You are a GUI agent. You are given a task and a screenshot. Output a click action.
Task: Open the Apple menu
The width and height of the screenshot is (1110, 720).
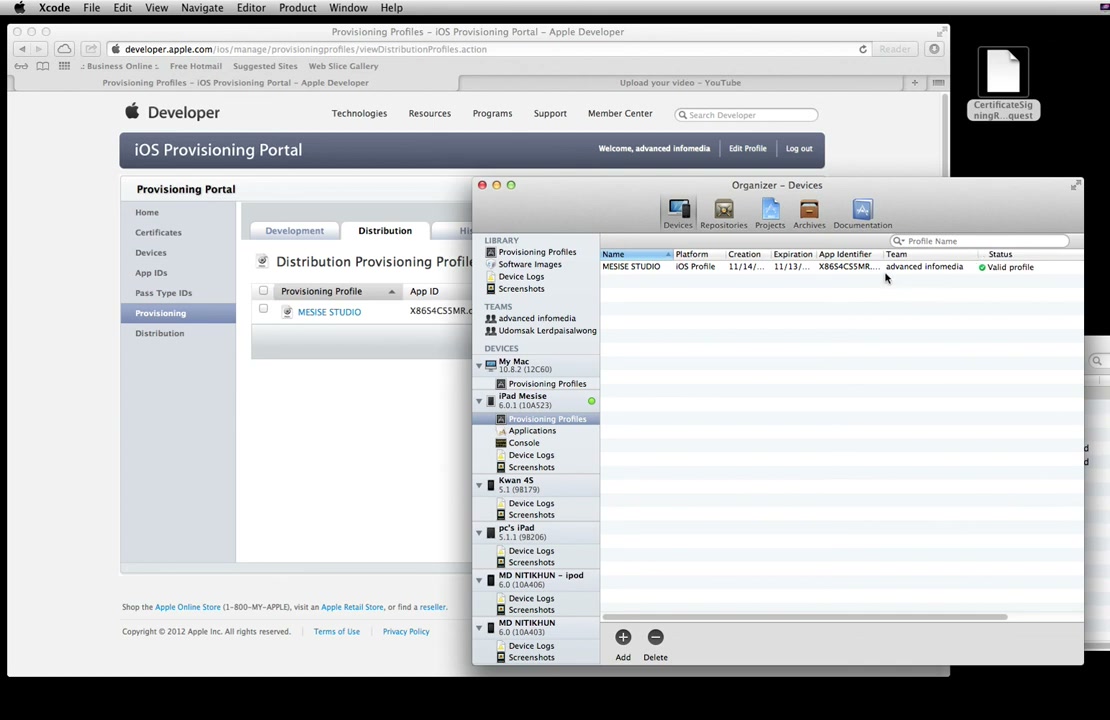click(x=19, y=8)
